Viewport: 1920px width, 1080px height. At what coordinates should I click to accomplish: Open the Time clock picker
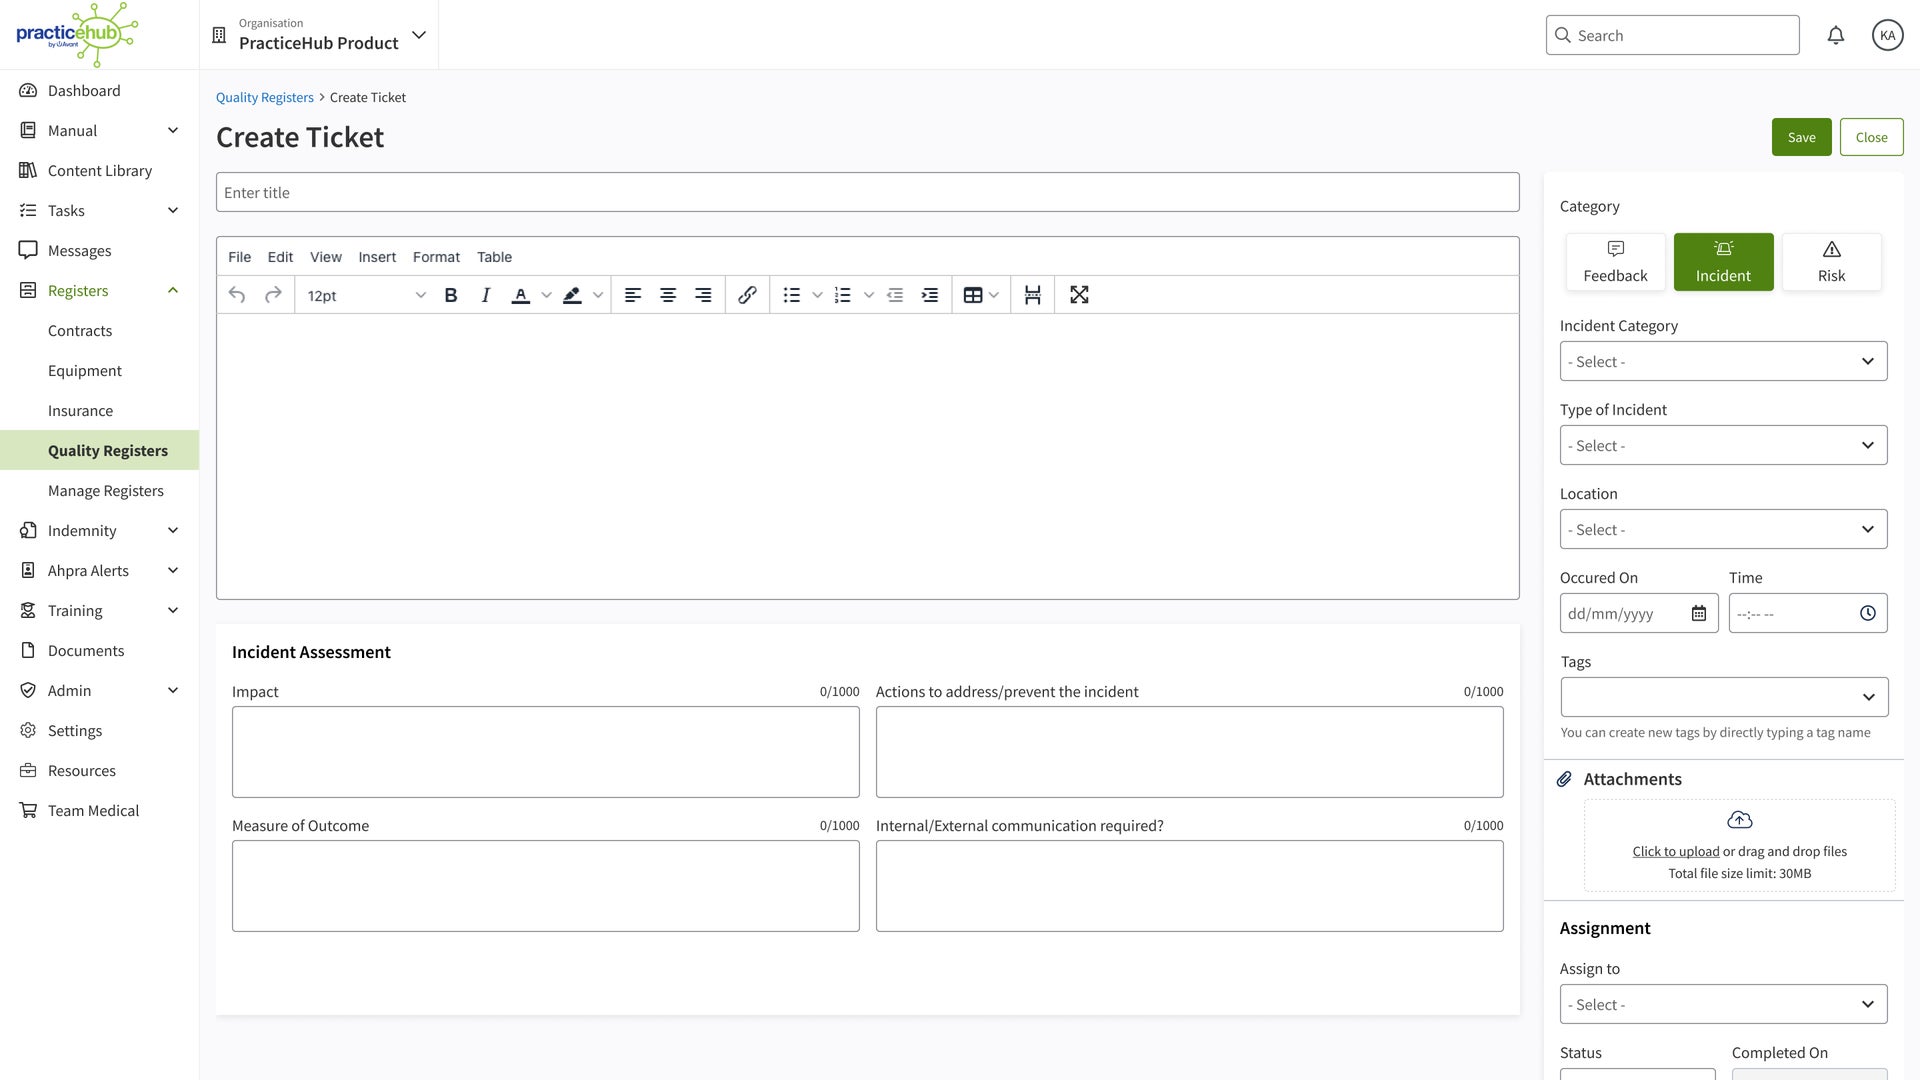point(1868,613)
